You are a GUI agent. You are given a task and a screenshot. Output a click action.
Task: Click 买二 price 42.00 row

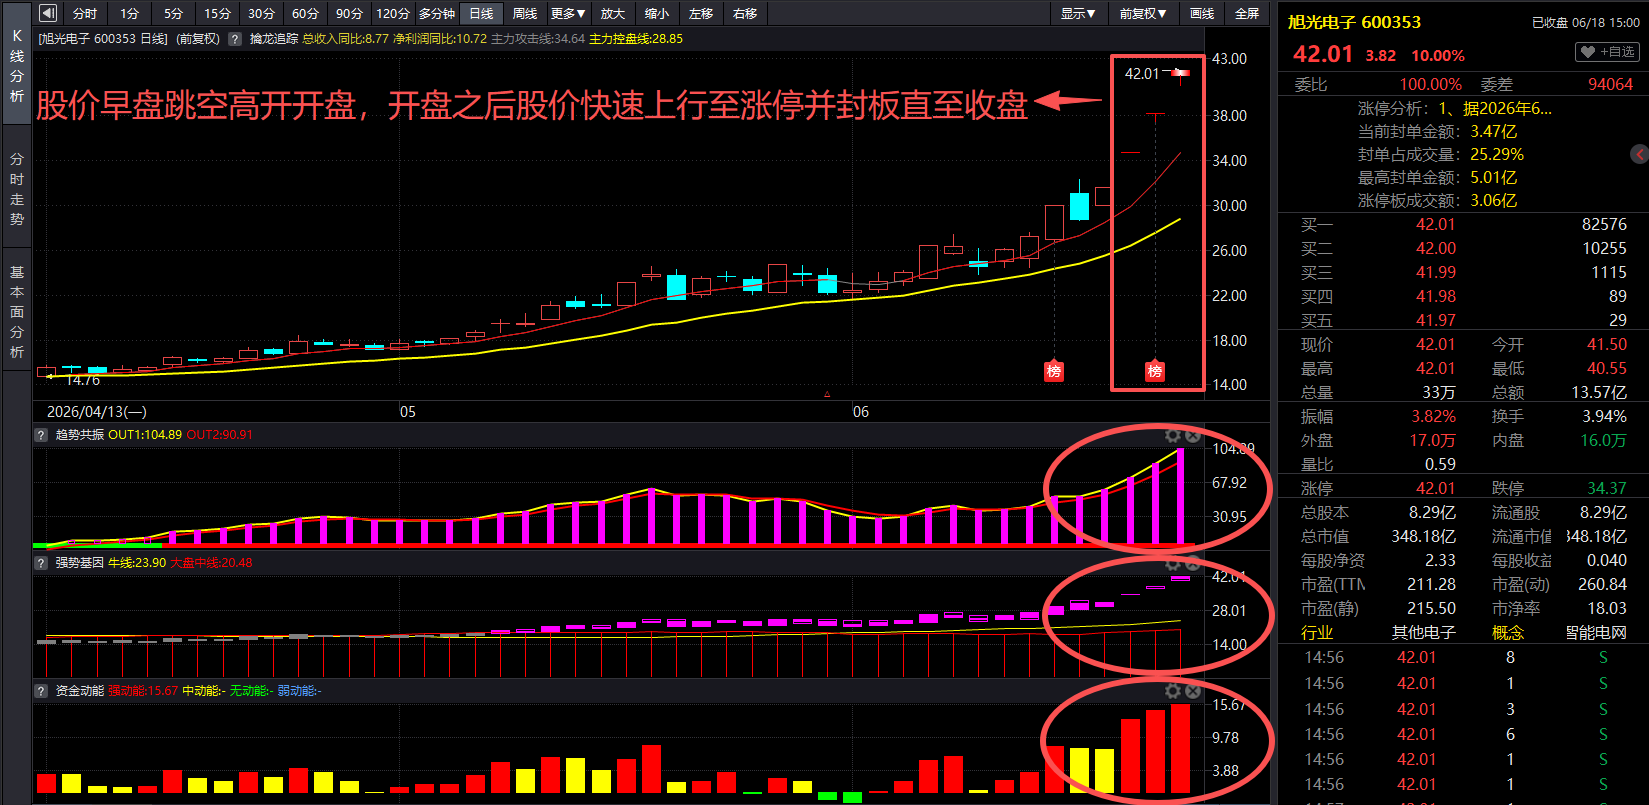pyautogui.click(x=1463, y=248)
